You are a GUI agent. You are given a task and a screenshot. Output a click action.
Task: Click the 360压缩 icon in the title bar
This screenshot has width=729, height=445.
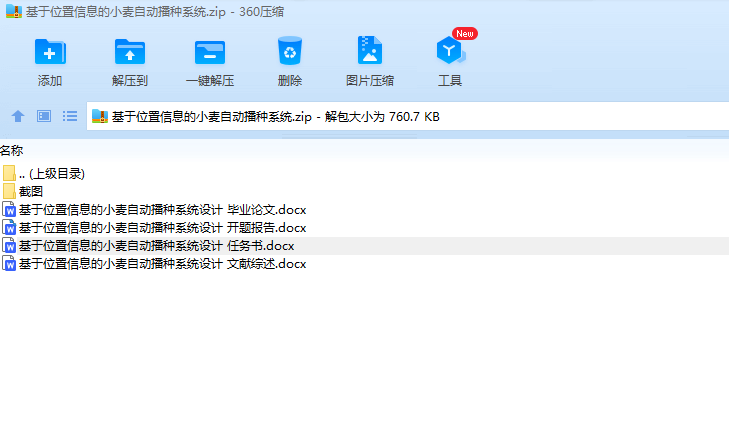point(14,11)
